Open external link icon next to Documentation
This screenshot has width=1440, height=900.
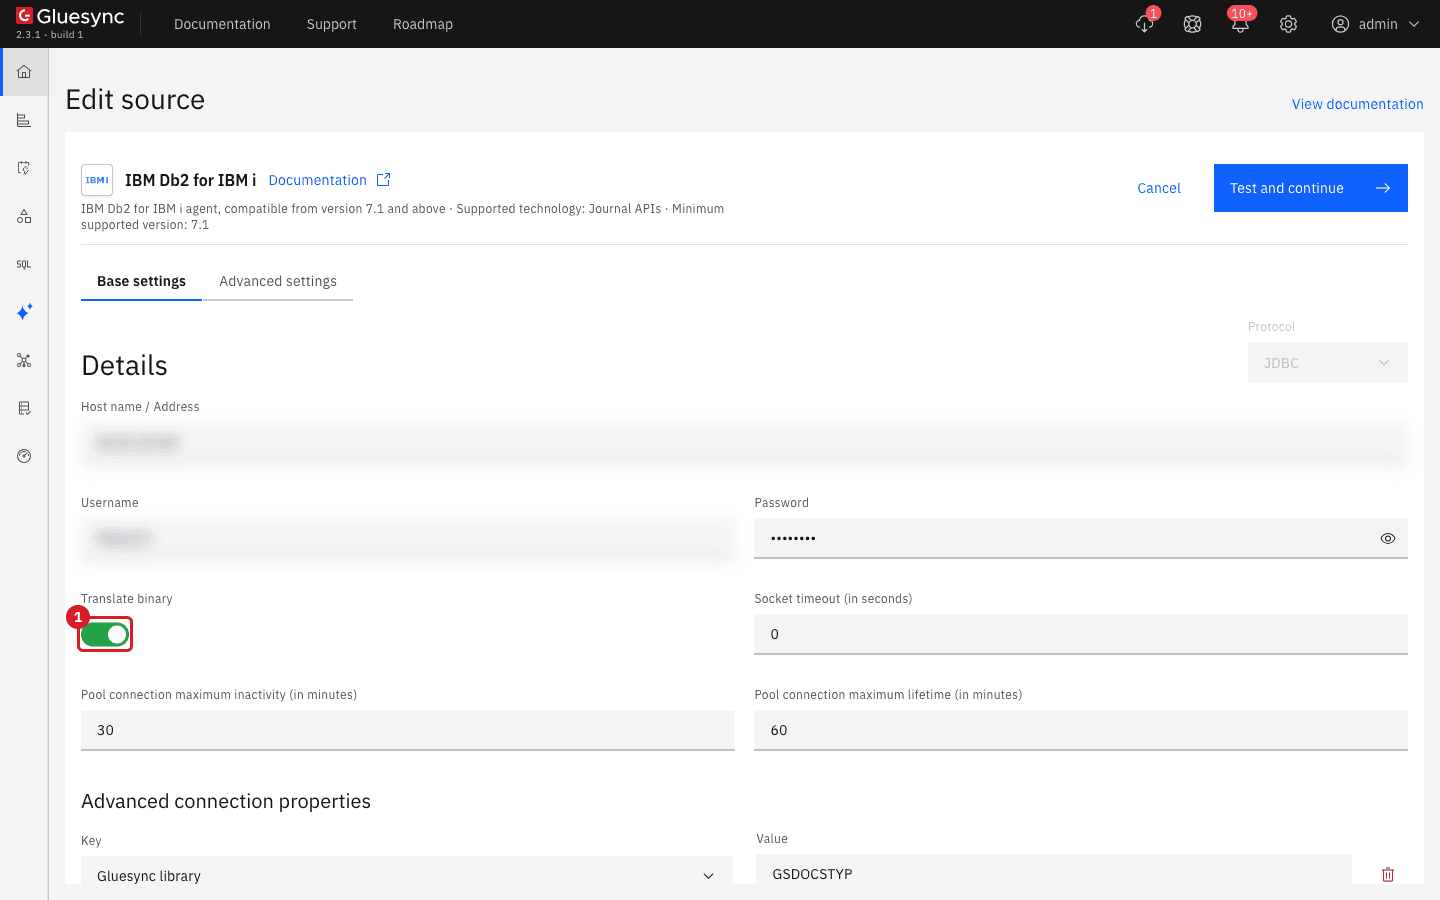[383, 180]
